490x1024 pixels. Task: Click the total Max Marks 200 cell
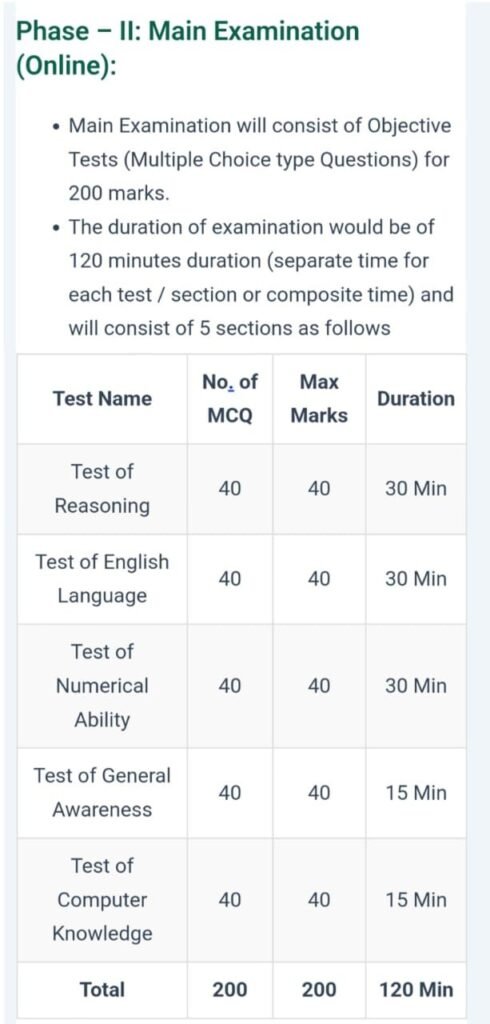(319, 989)
